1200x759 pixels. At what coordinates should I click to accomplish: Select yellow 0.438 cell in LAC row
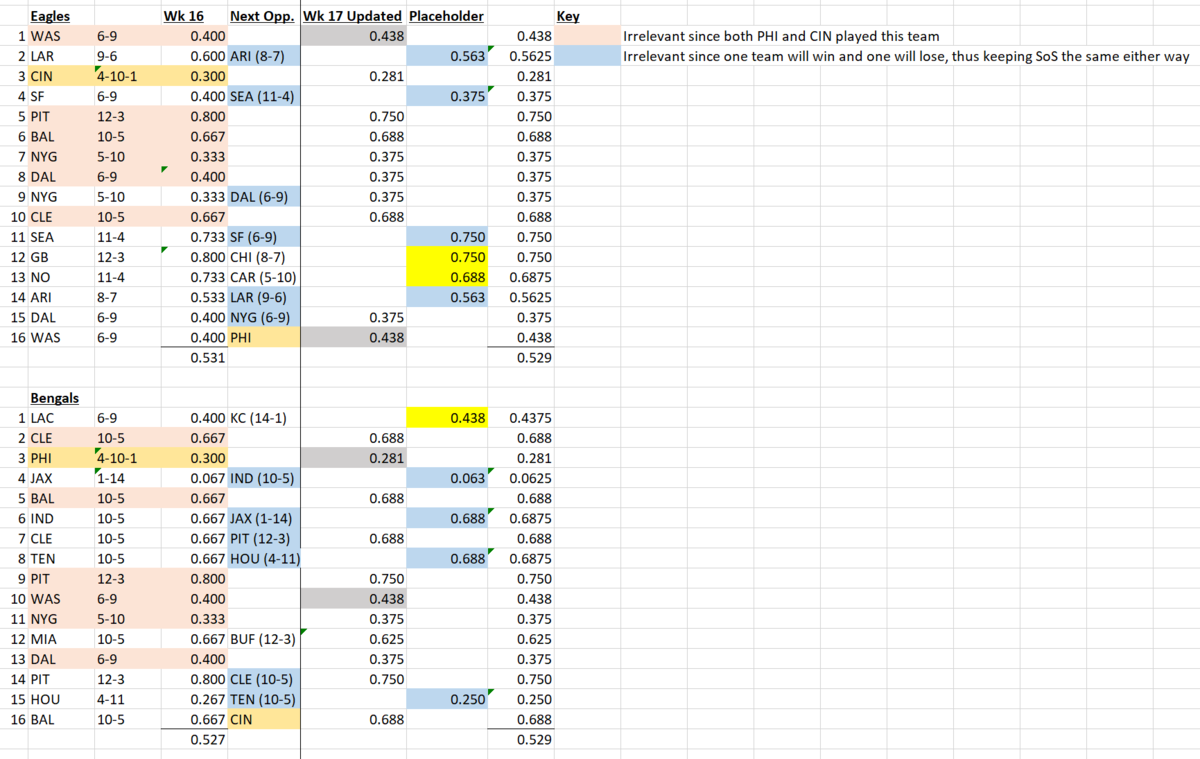click(447, 418)
